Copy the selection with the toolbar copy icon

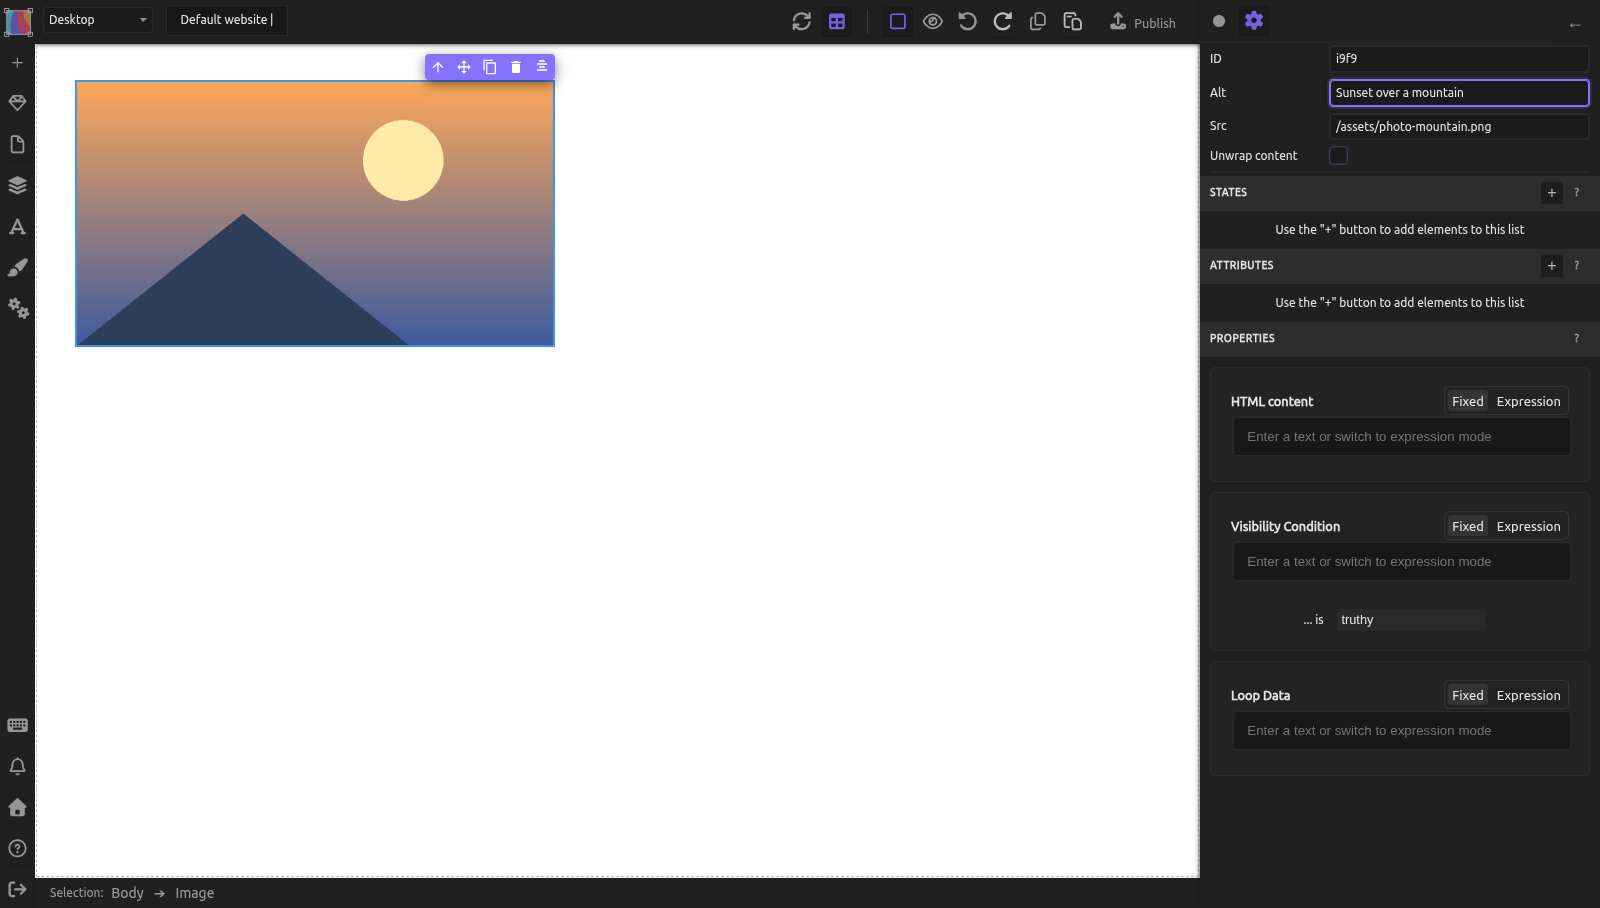tap(1038, 21)
